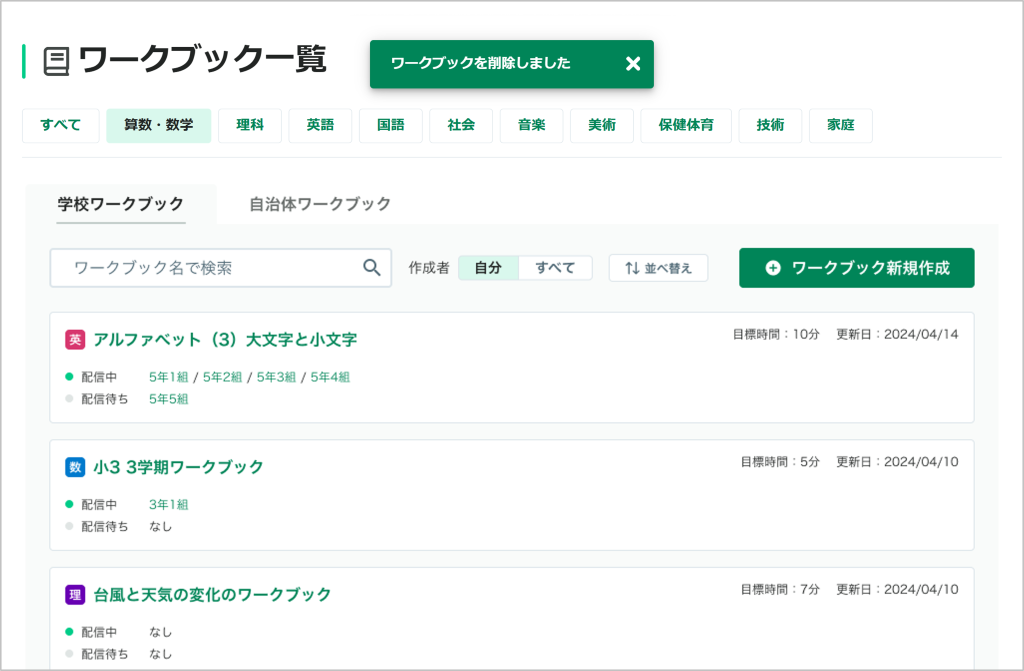Set 作成者 filter to すべて

[556, 268]
